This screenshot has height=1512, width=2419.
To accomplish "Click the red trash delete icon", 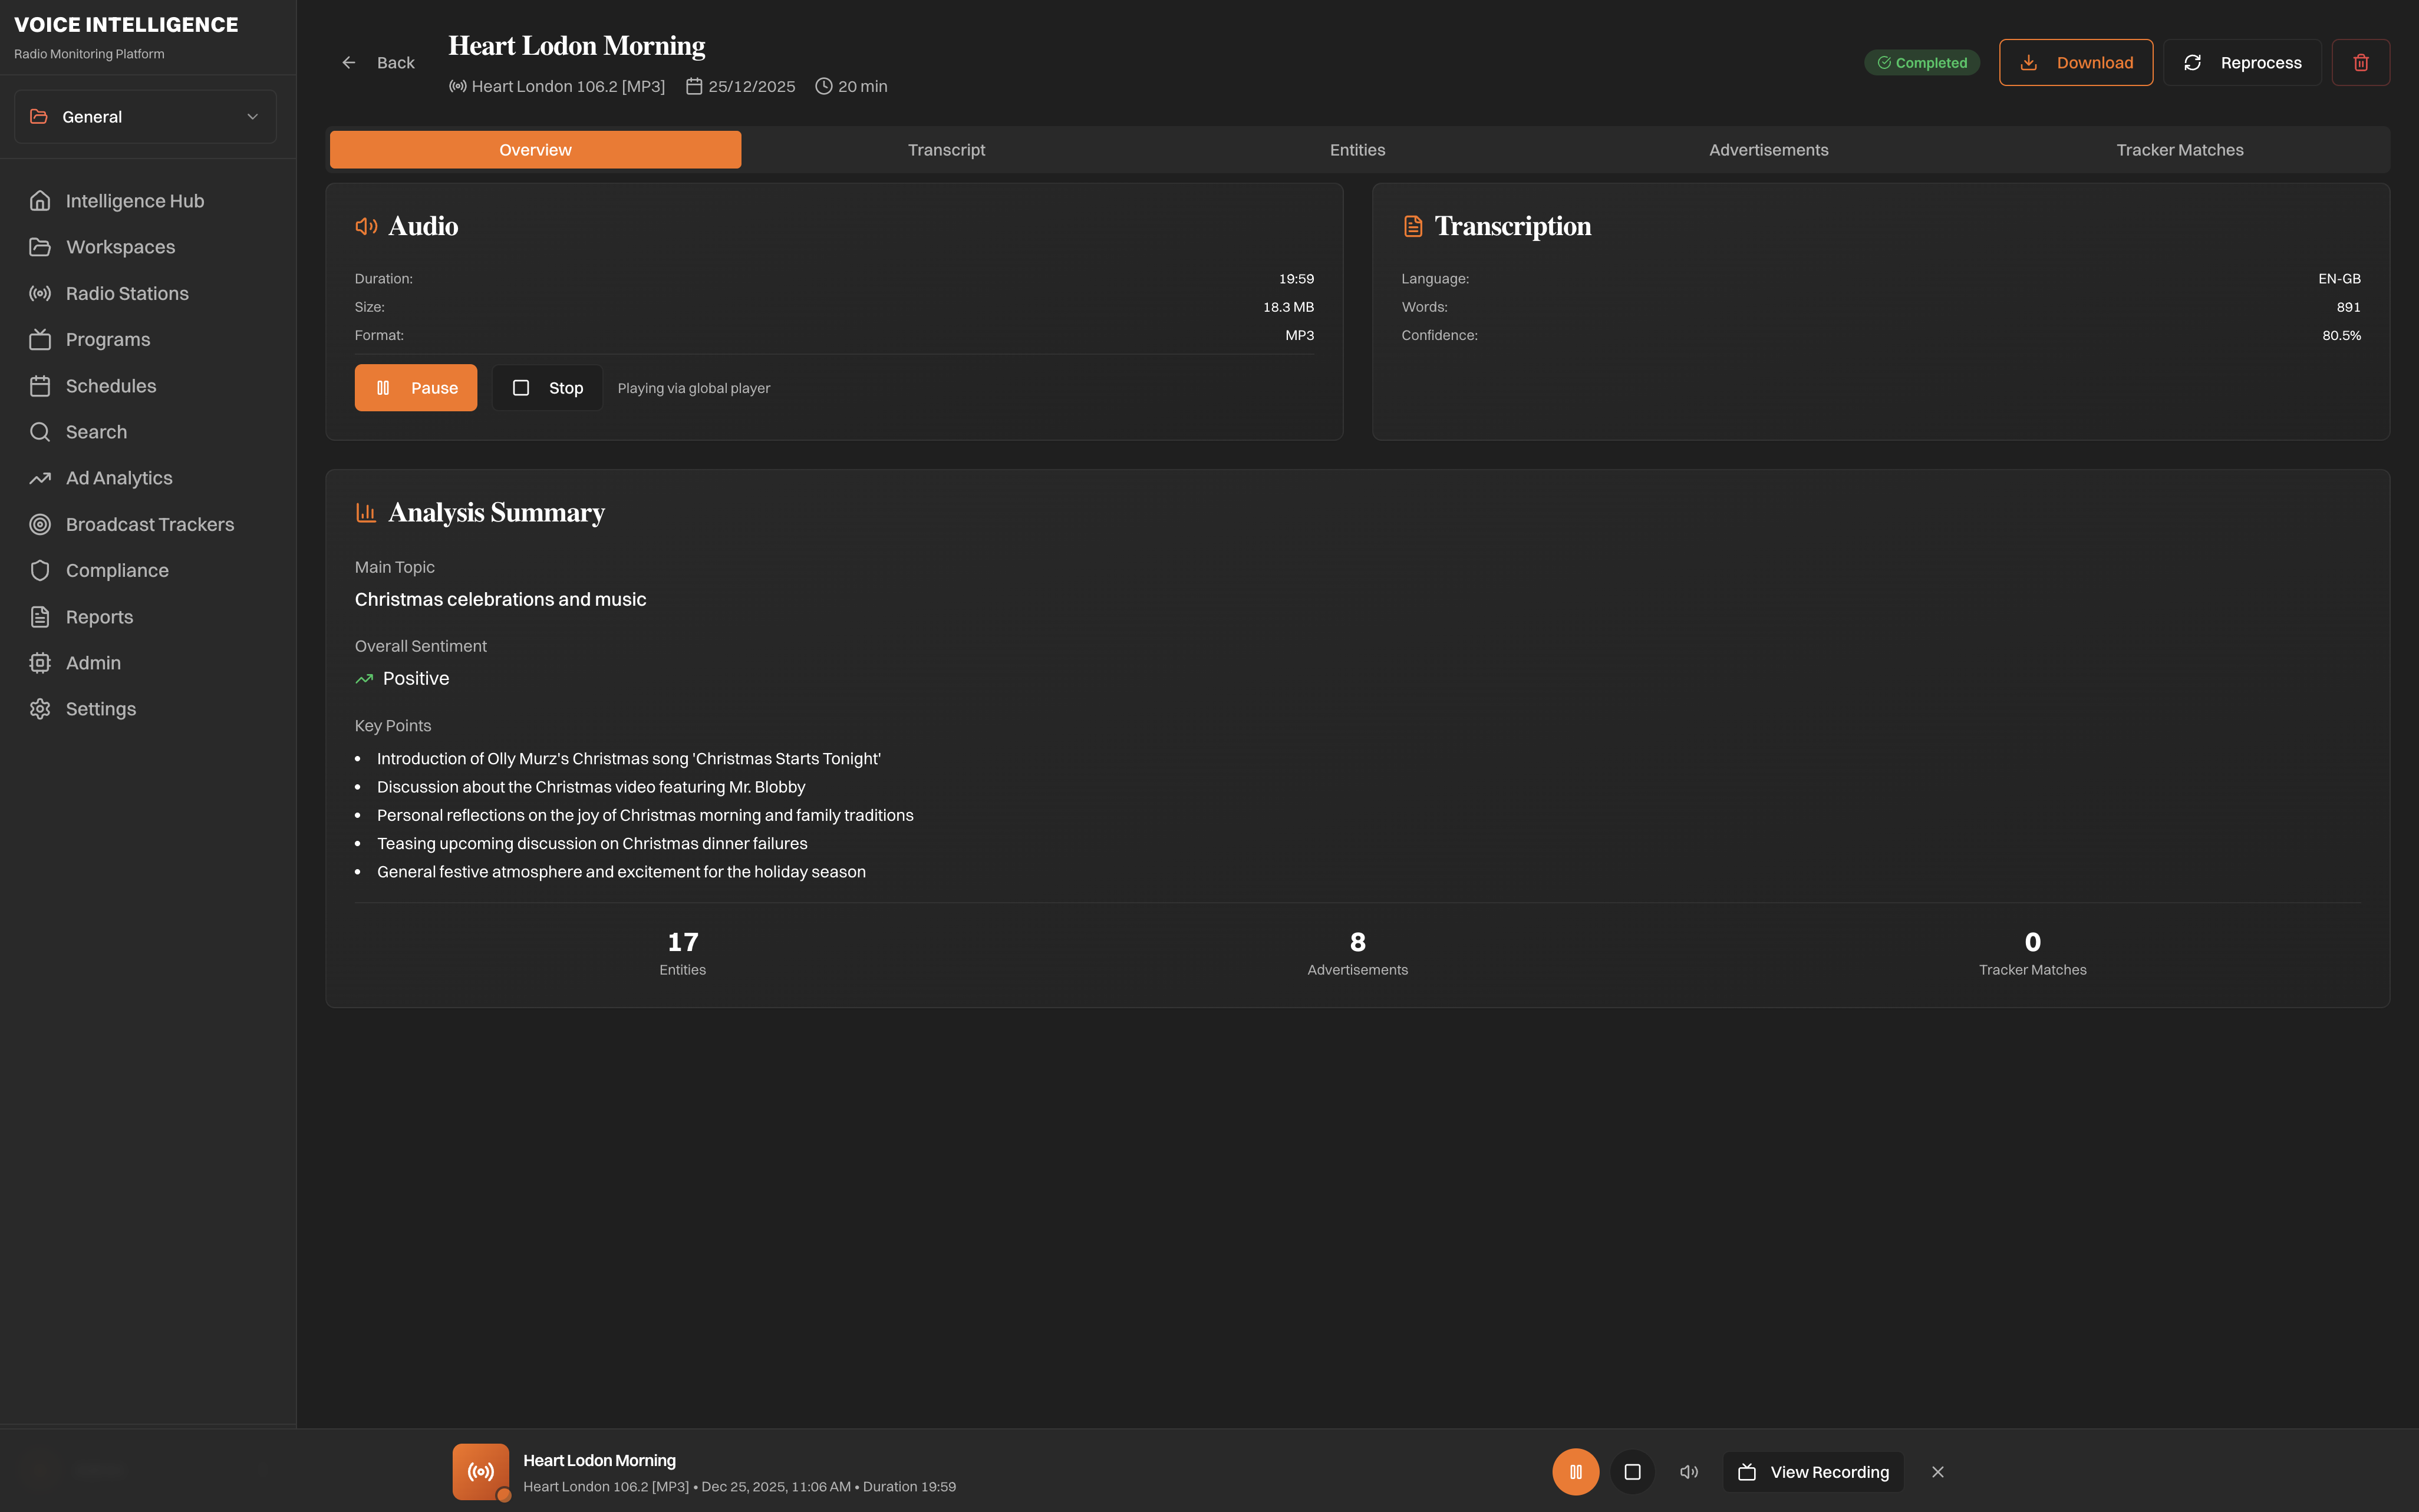I will (x=2360, y=62).
